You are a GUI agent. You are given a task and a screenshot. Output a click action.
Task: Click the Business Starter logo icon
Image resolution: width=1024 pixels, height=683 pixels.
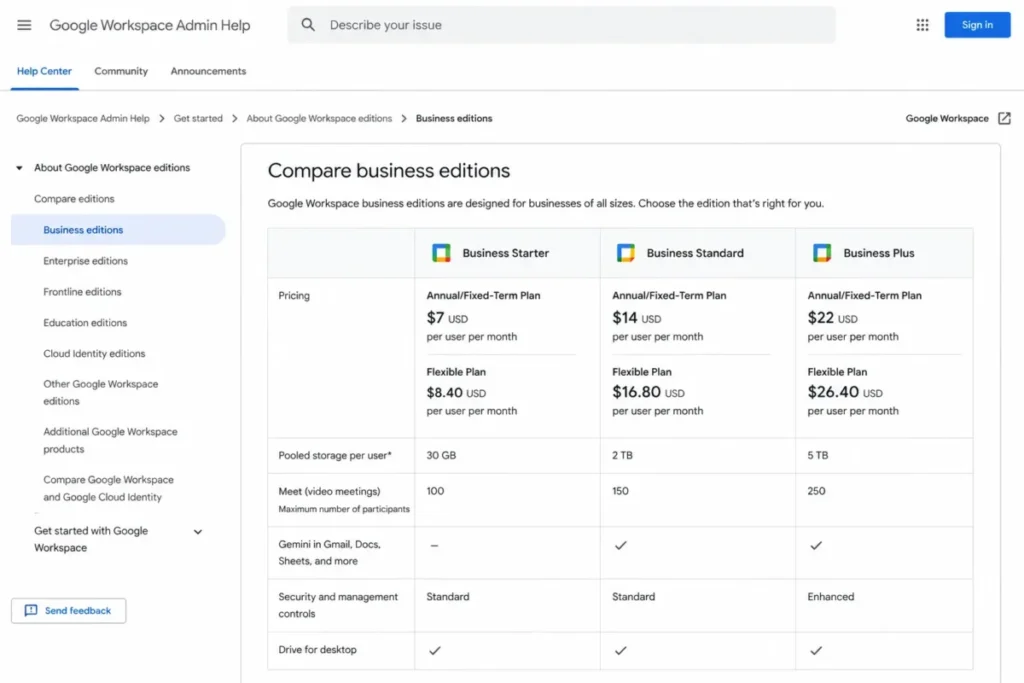pyautogui.click(x=441, y=253)
